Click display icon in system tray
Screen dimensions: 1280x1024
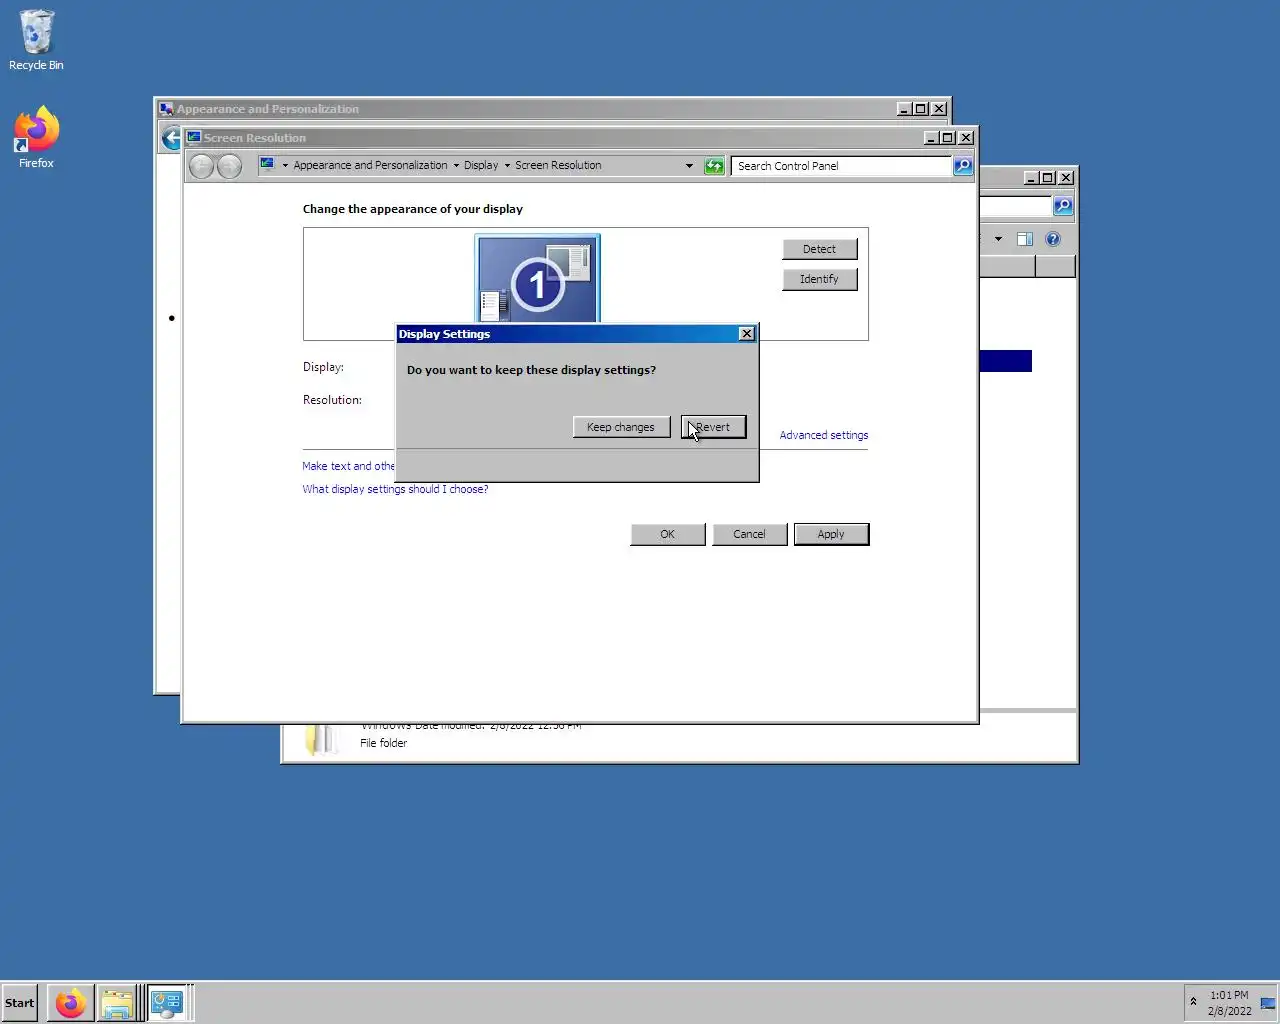1268,1003
